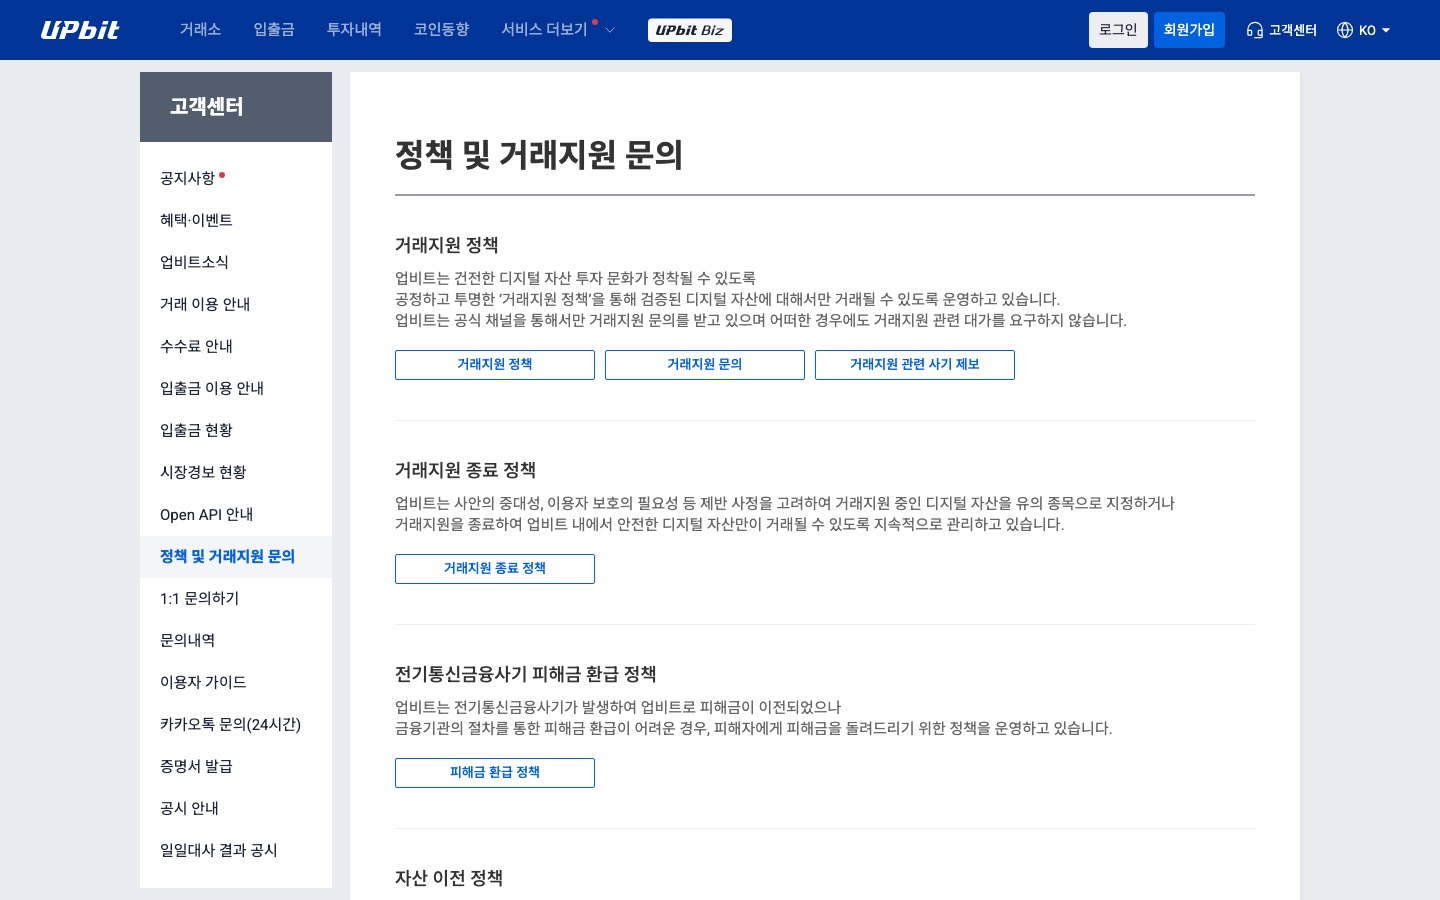Click the 거래지원 정책 button
The width and height of the screenshot is (1440, 900).
495,365
